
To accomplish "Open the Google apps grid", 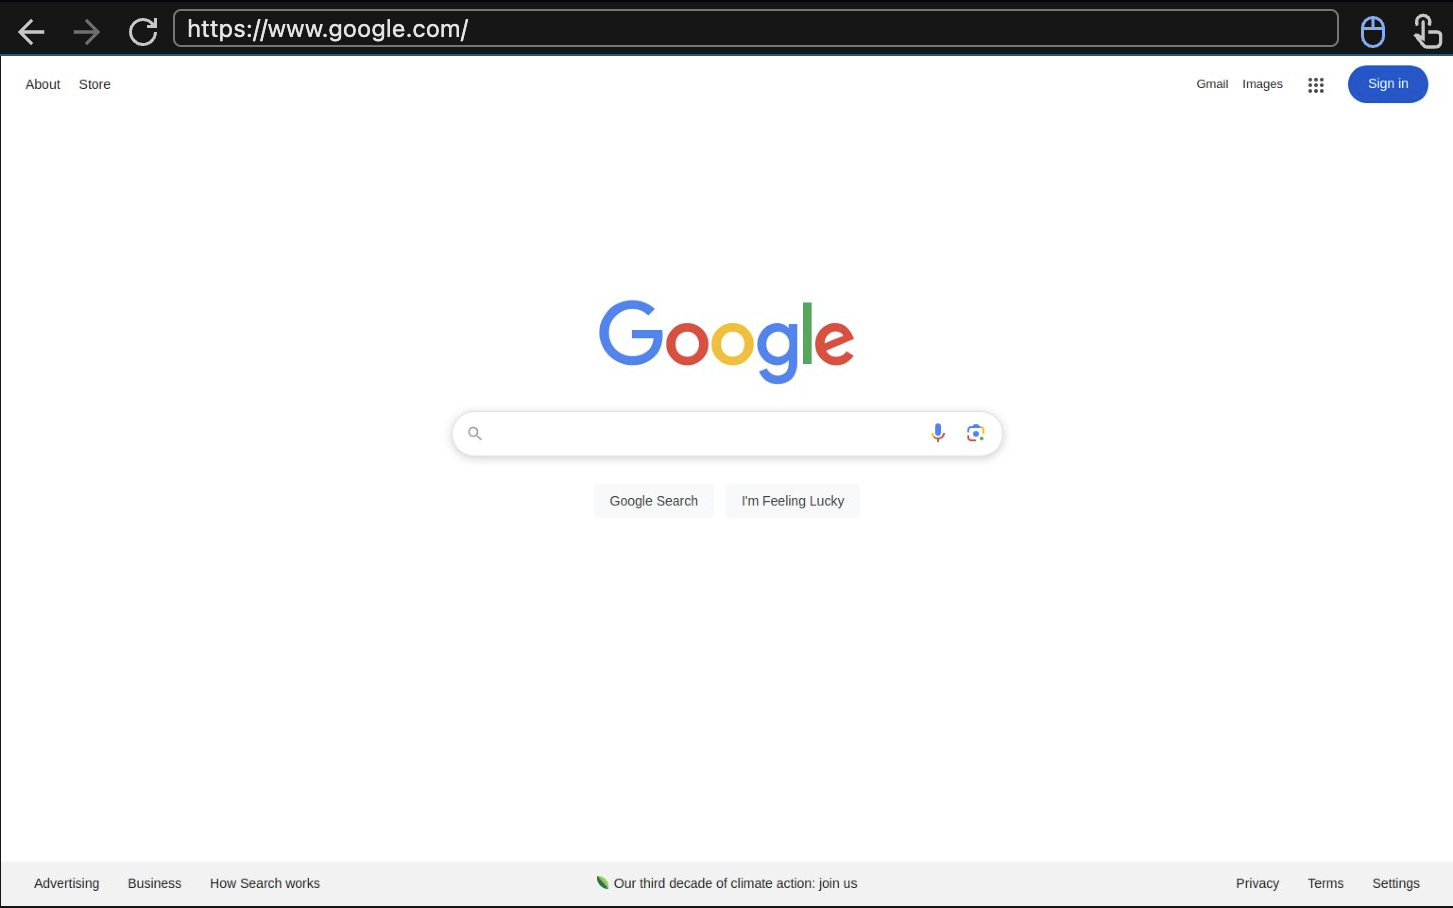I will 1316,85.
